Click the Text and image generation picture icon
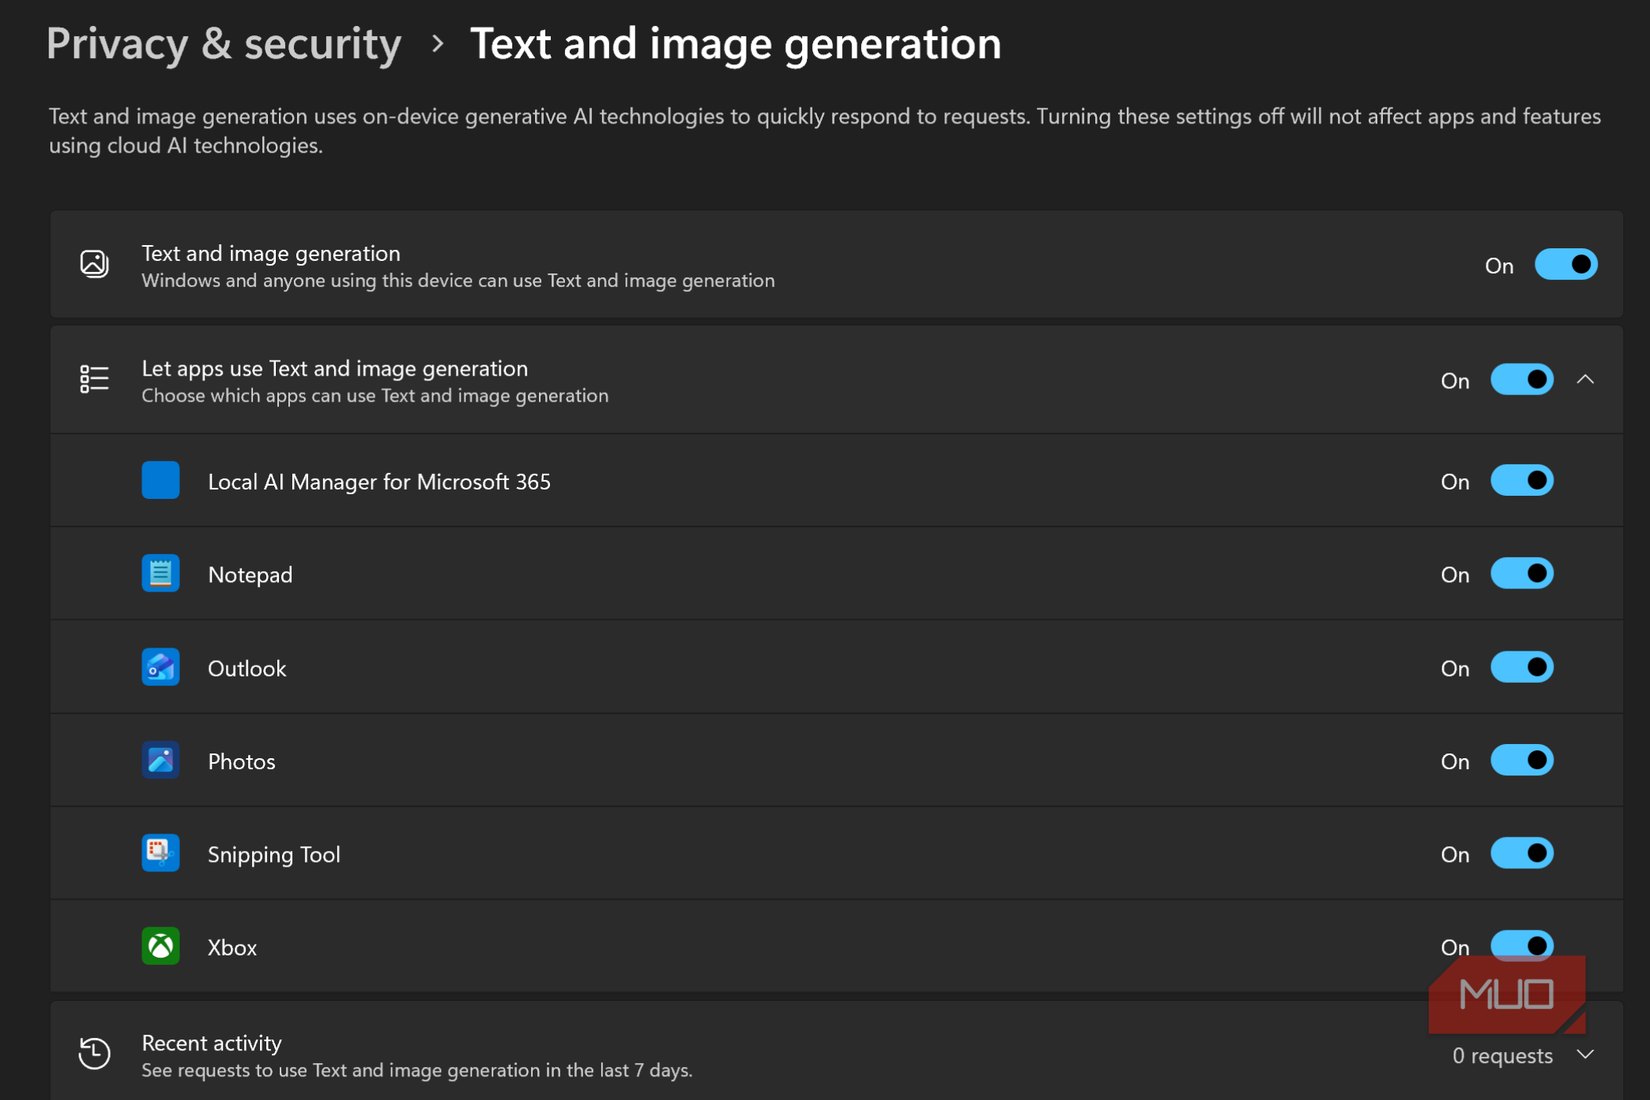 pyautogui.click(x=94, y=264)
